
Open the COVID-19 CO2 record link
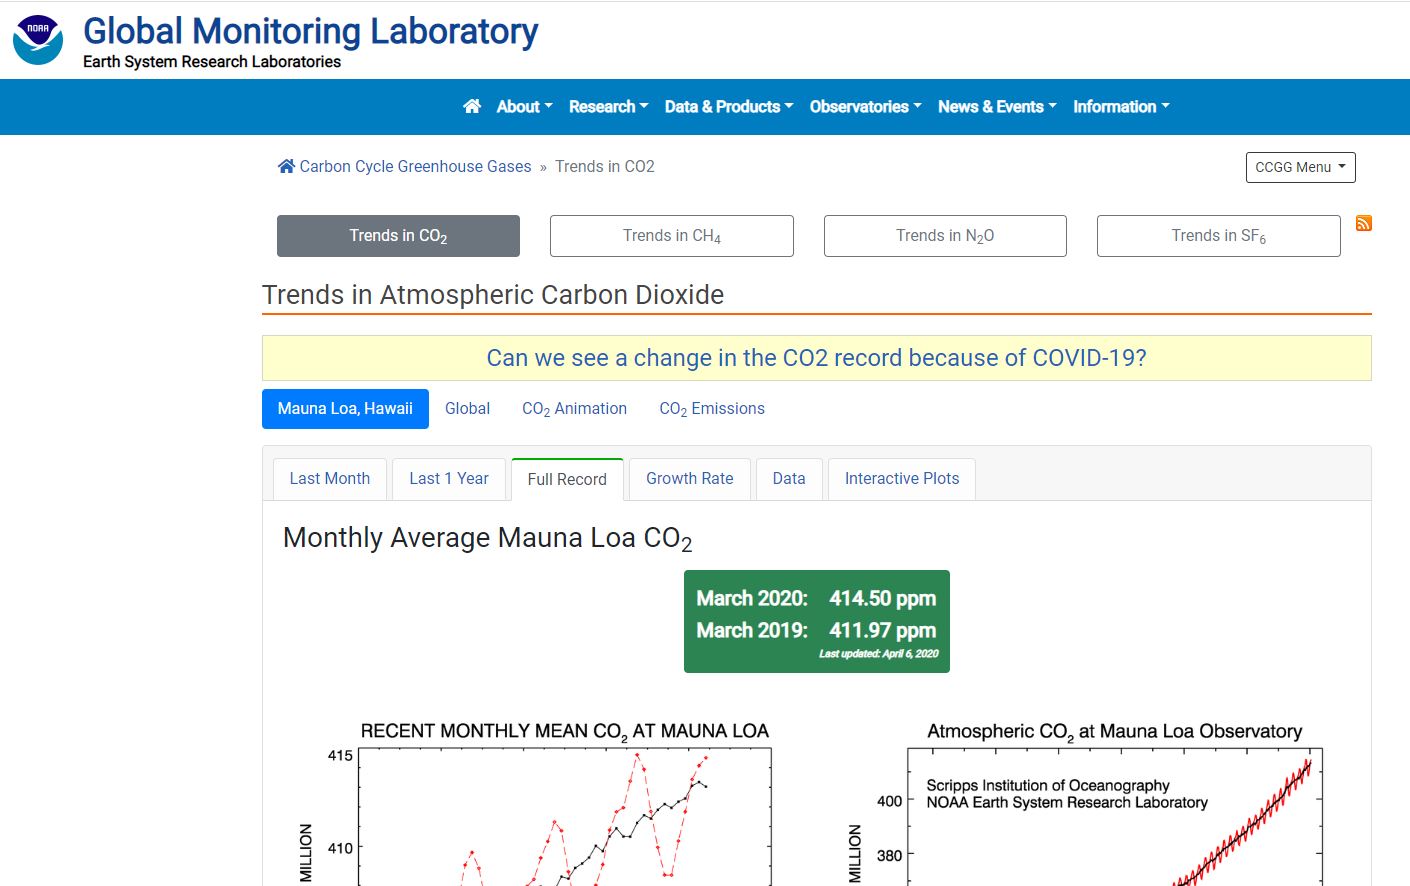click(816, 358)
